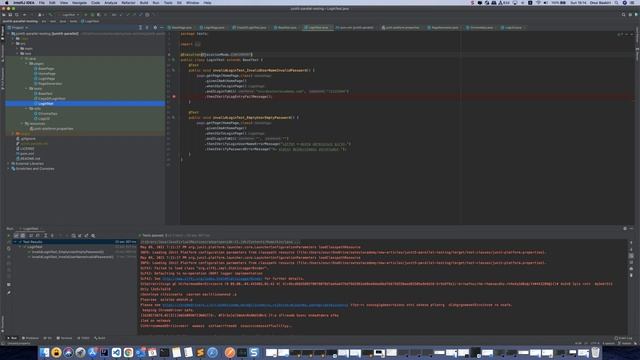The height and width of the screenshot is (360, 640).
Task: Collapse the utils package in the tree
Action: click(26, 109)
